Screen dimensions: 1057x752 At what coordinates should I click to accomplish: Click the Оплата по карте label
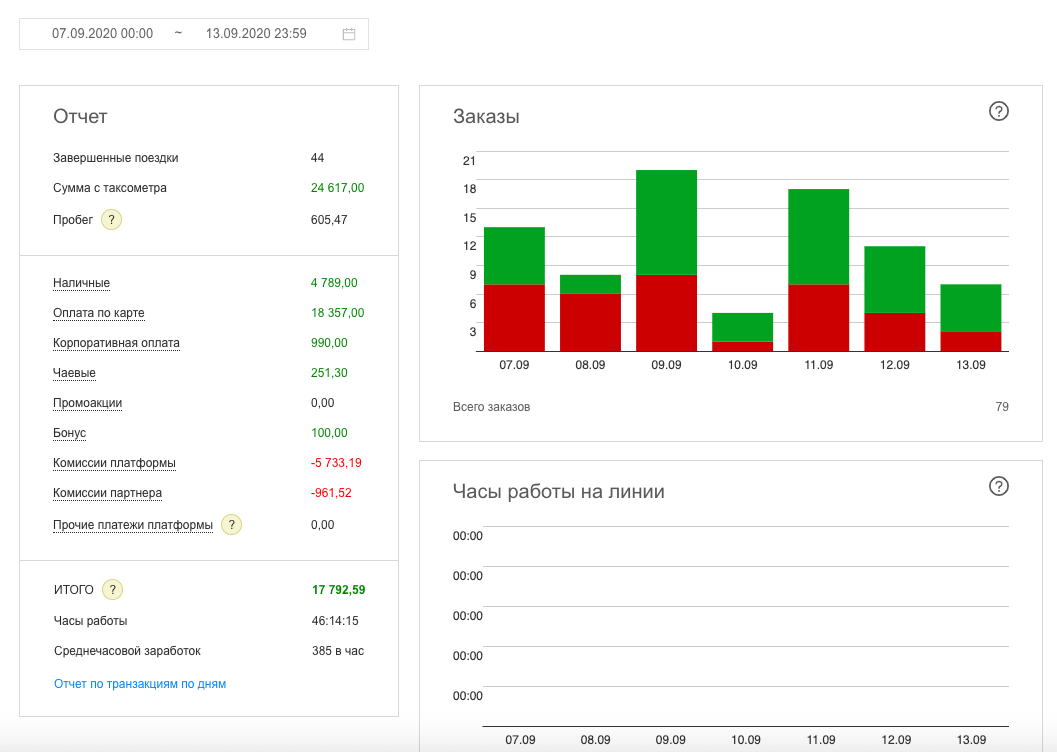(x=98, y=313)
